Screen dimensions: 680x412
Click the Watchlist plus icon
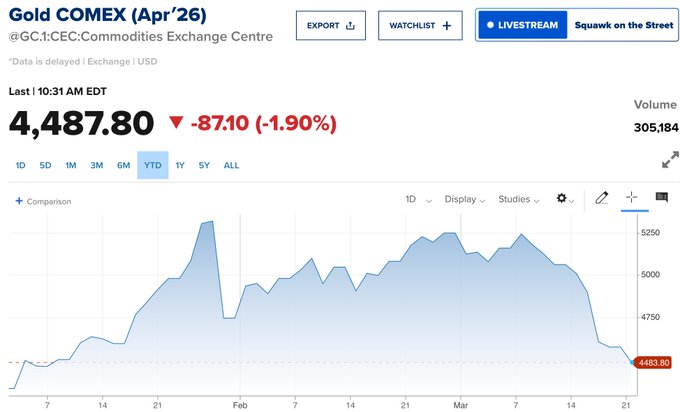(446, 25)
